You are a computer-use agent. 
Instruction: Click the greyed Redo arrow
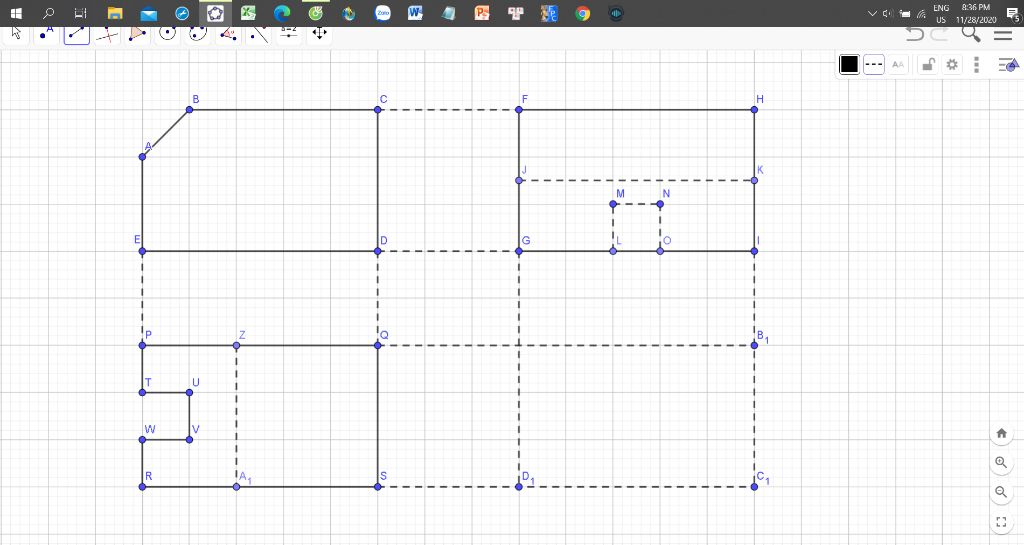(940, 34)
